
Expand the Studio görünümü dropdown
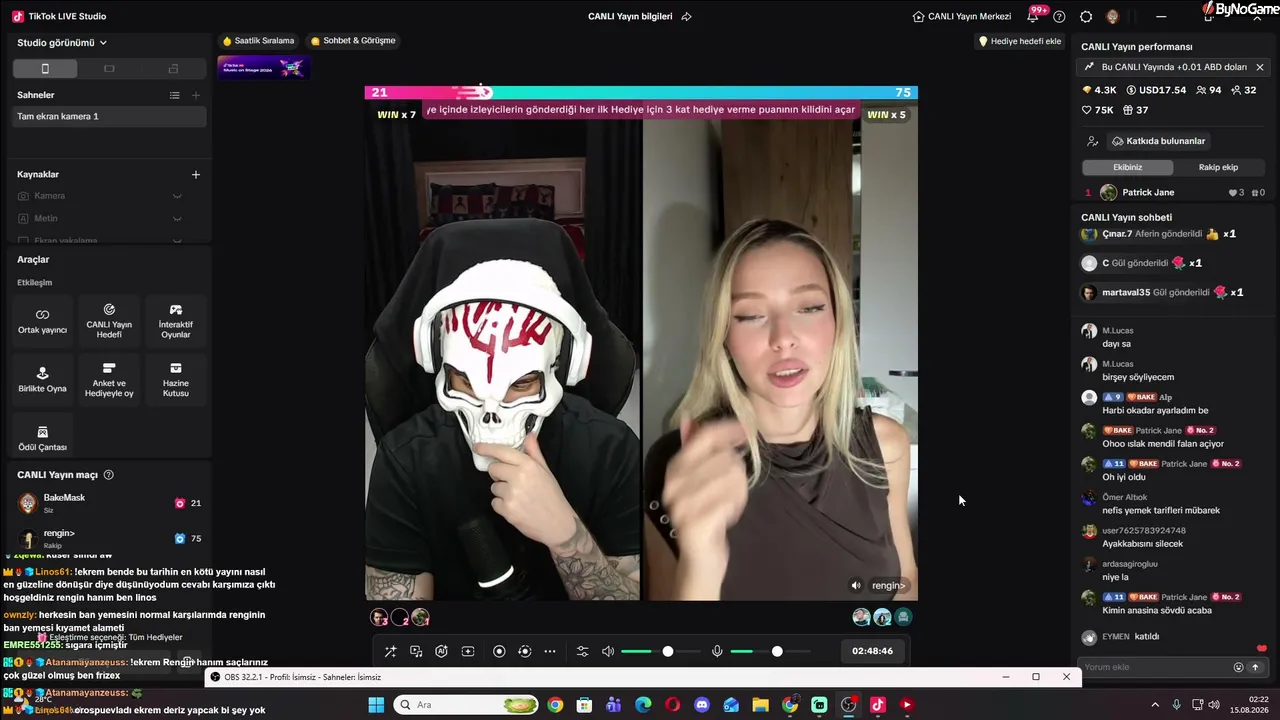click(x=62, y=43)
